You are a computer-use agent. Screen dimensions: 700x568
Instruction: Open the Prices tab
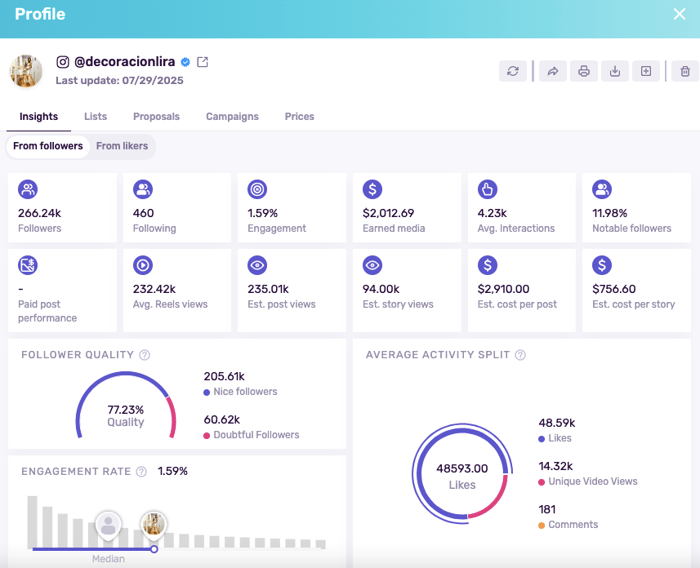tap(299, 117)
